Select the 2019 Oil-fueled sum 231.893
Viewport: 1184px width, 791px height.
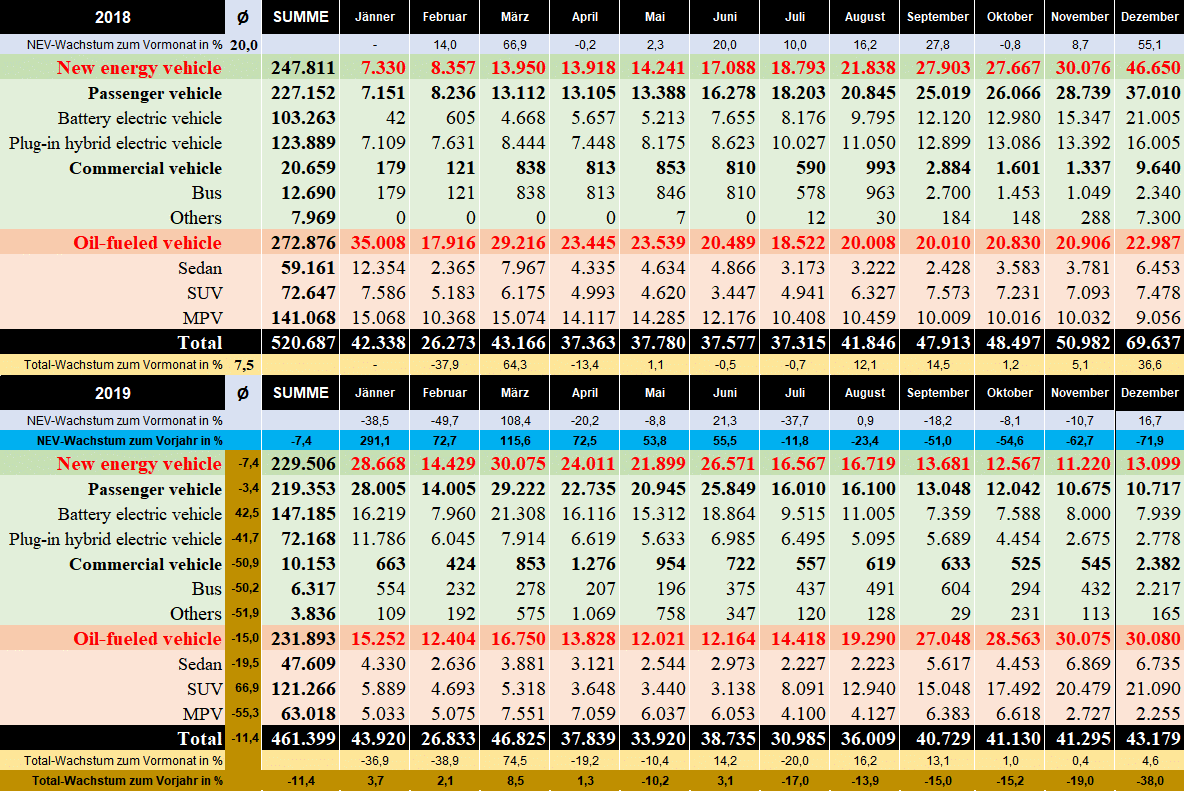point(303,639)
